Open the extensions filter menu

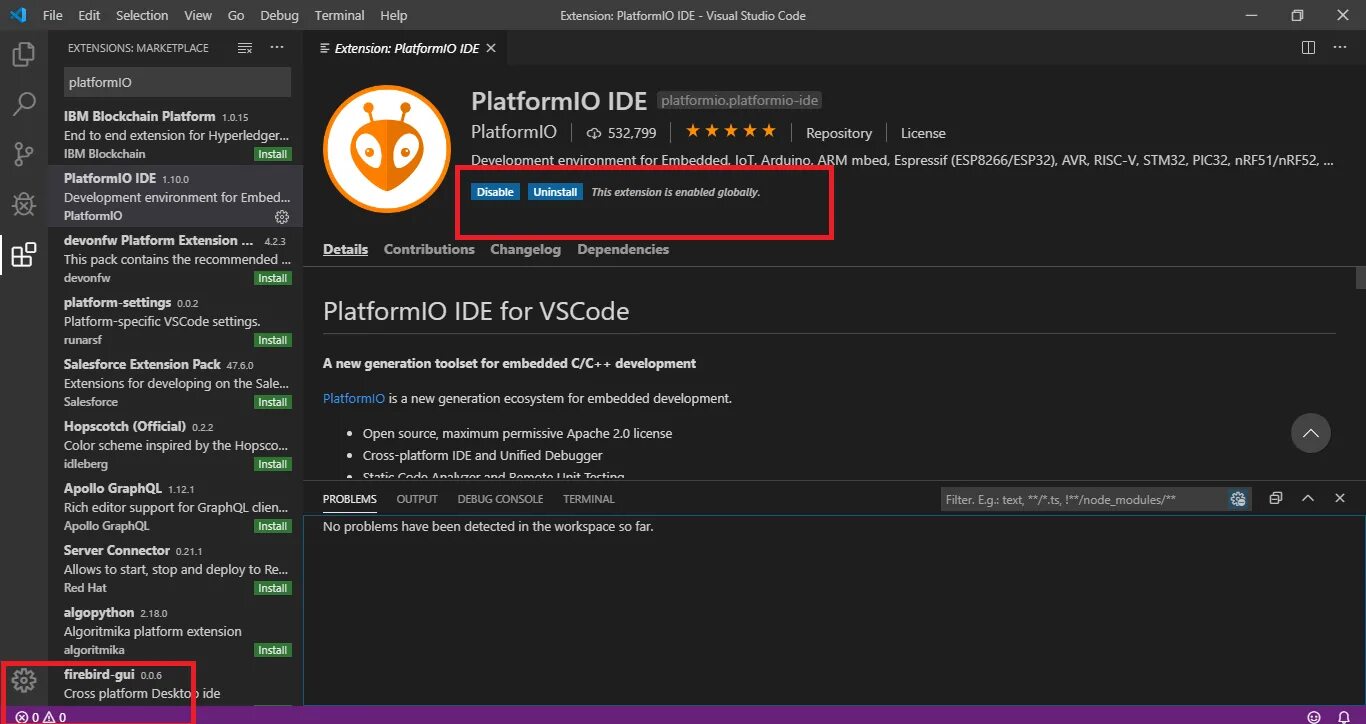(x=244, y=47)
